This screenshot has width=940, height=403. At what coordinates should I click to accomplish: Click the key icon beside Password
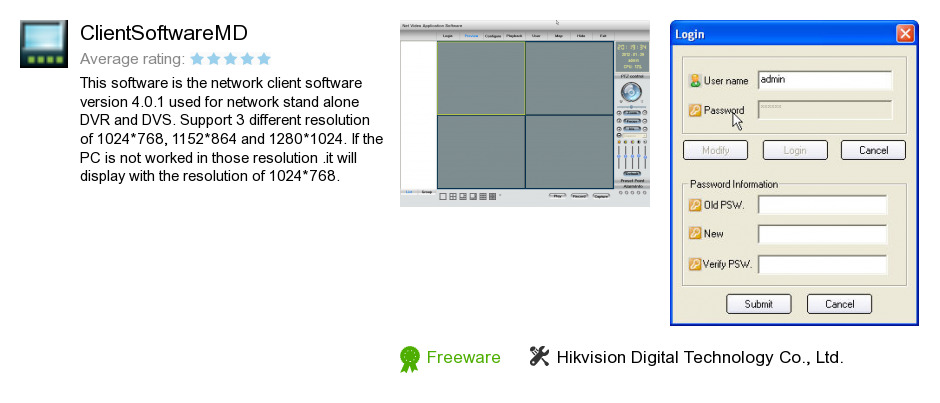695,110
